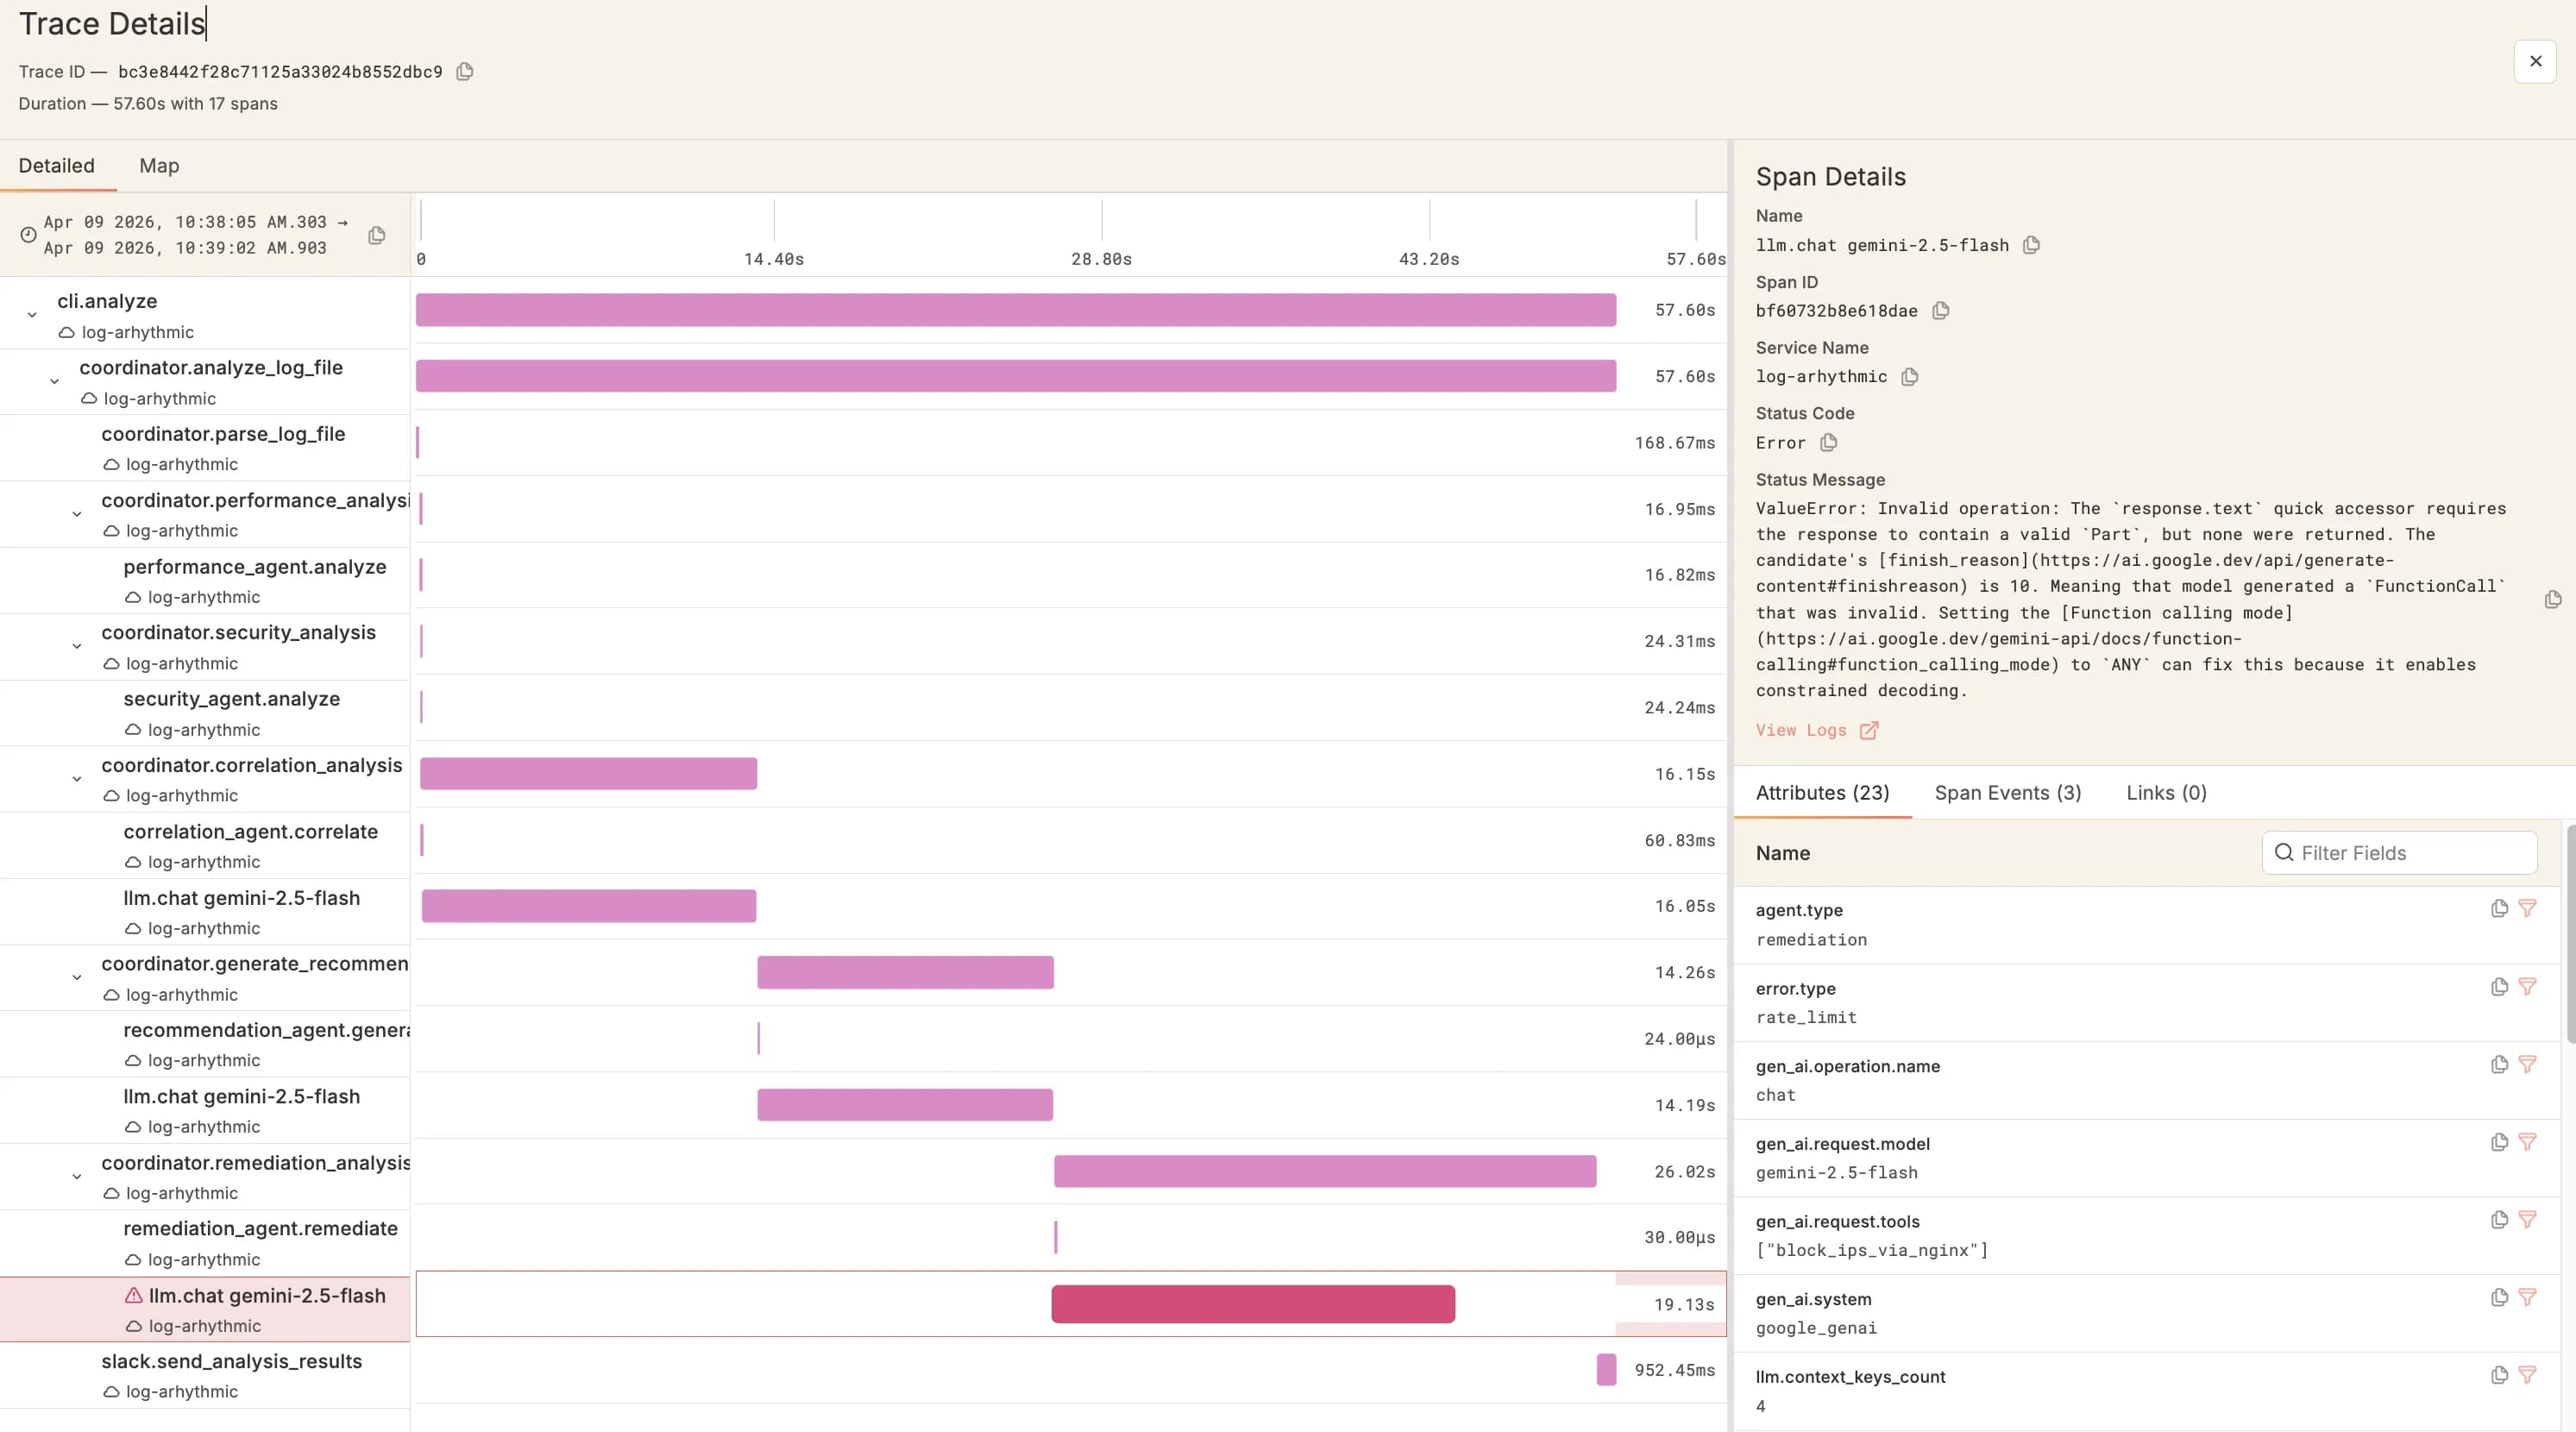Select the slack.send_analysis_results span bar
The height and width of the screenshot is (1432, 2576).
[1606, 1370]
